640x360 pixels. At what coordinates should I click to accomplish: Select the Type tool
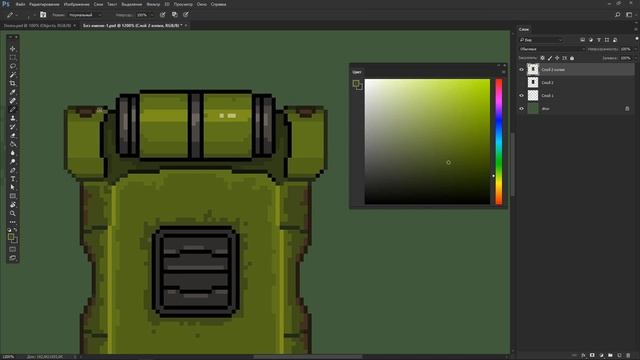[13, 179]
